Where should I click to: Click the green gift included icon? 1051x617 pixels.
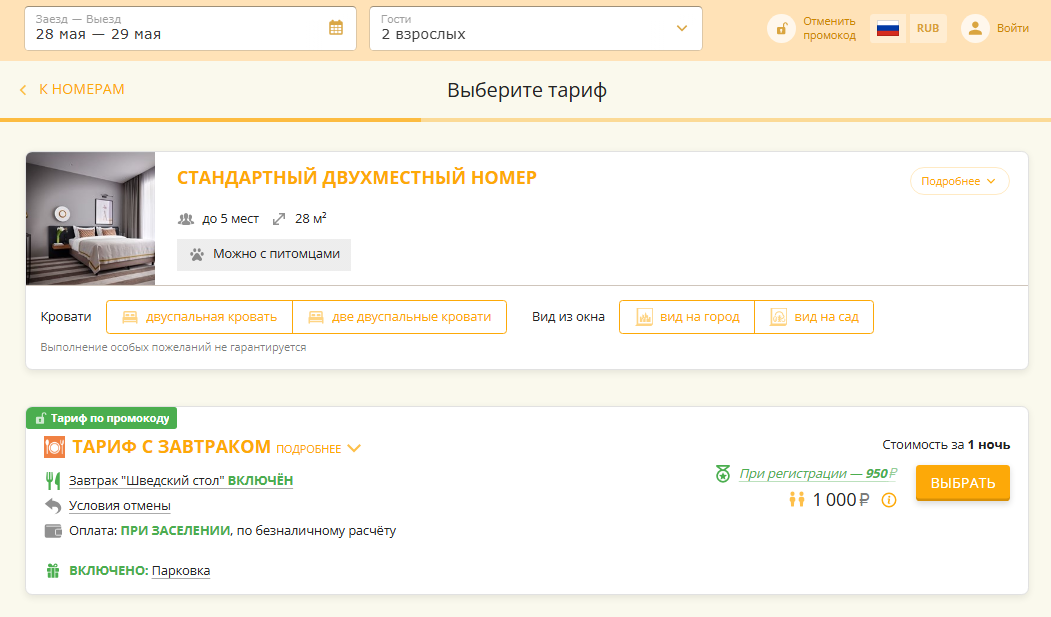pos(53,571)
